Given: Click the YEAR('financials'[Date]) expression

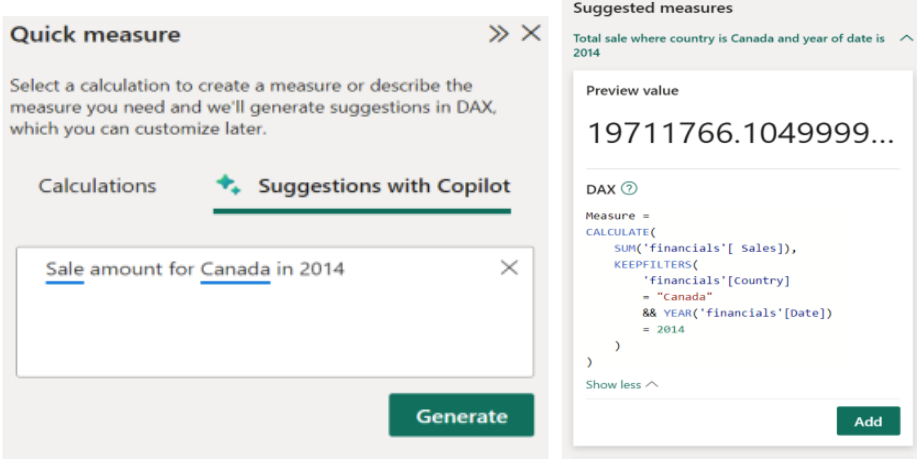Looking at the screenshot, I should pyautogui.click(x=747, y=313).
